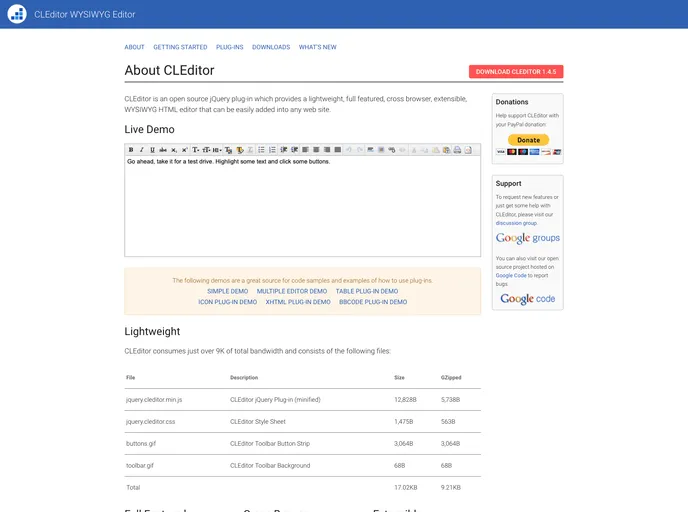Open the font family dropdown in the toolbar
Viewport: 688px width, 512px height.
196,150
